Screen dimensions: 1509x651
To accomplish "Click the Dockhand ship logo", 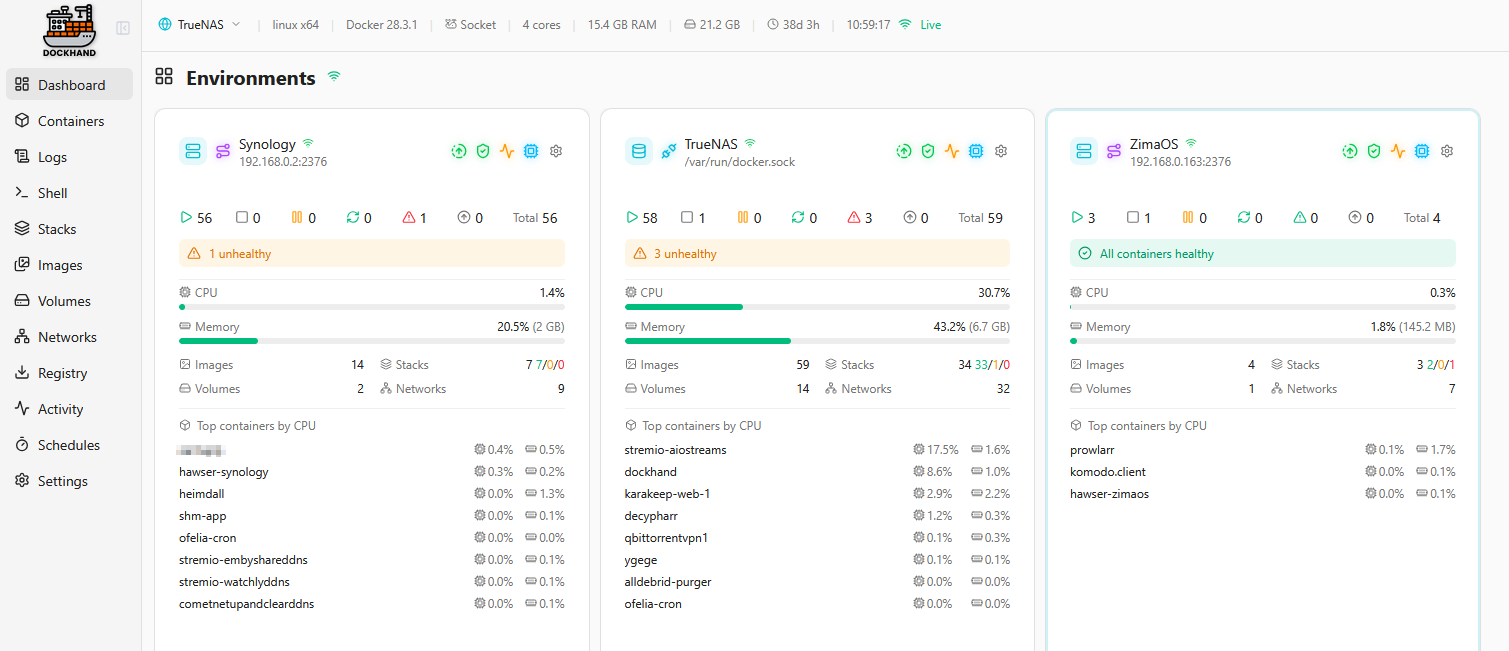I will click(69, 31).
